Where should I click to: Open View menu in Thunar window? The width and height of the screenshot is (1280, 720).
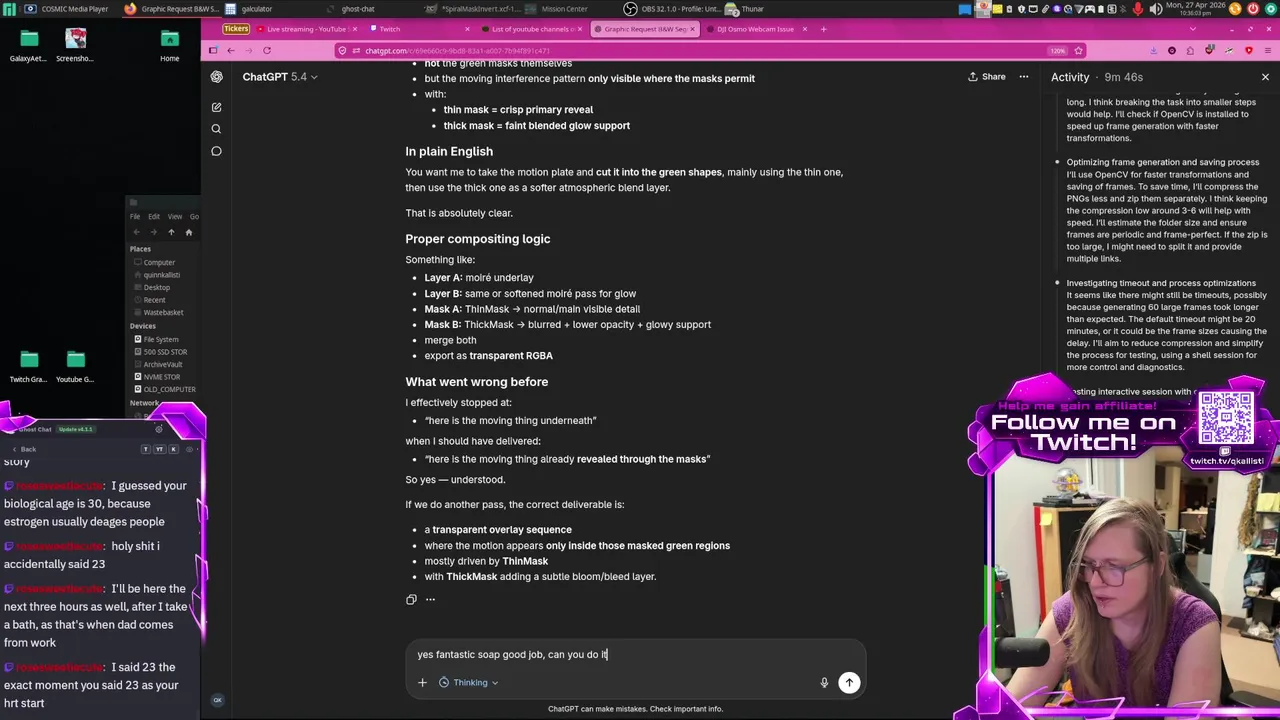[x=174, y=216]
